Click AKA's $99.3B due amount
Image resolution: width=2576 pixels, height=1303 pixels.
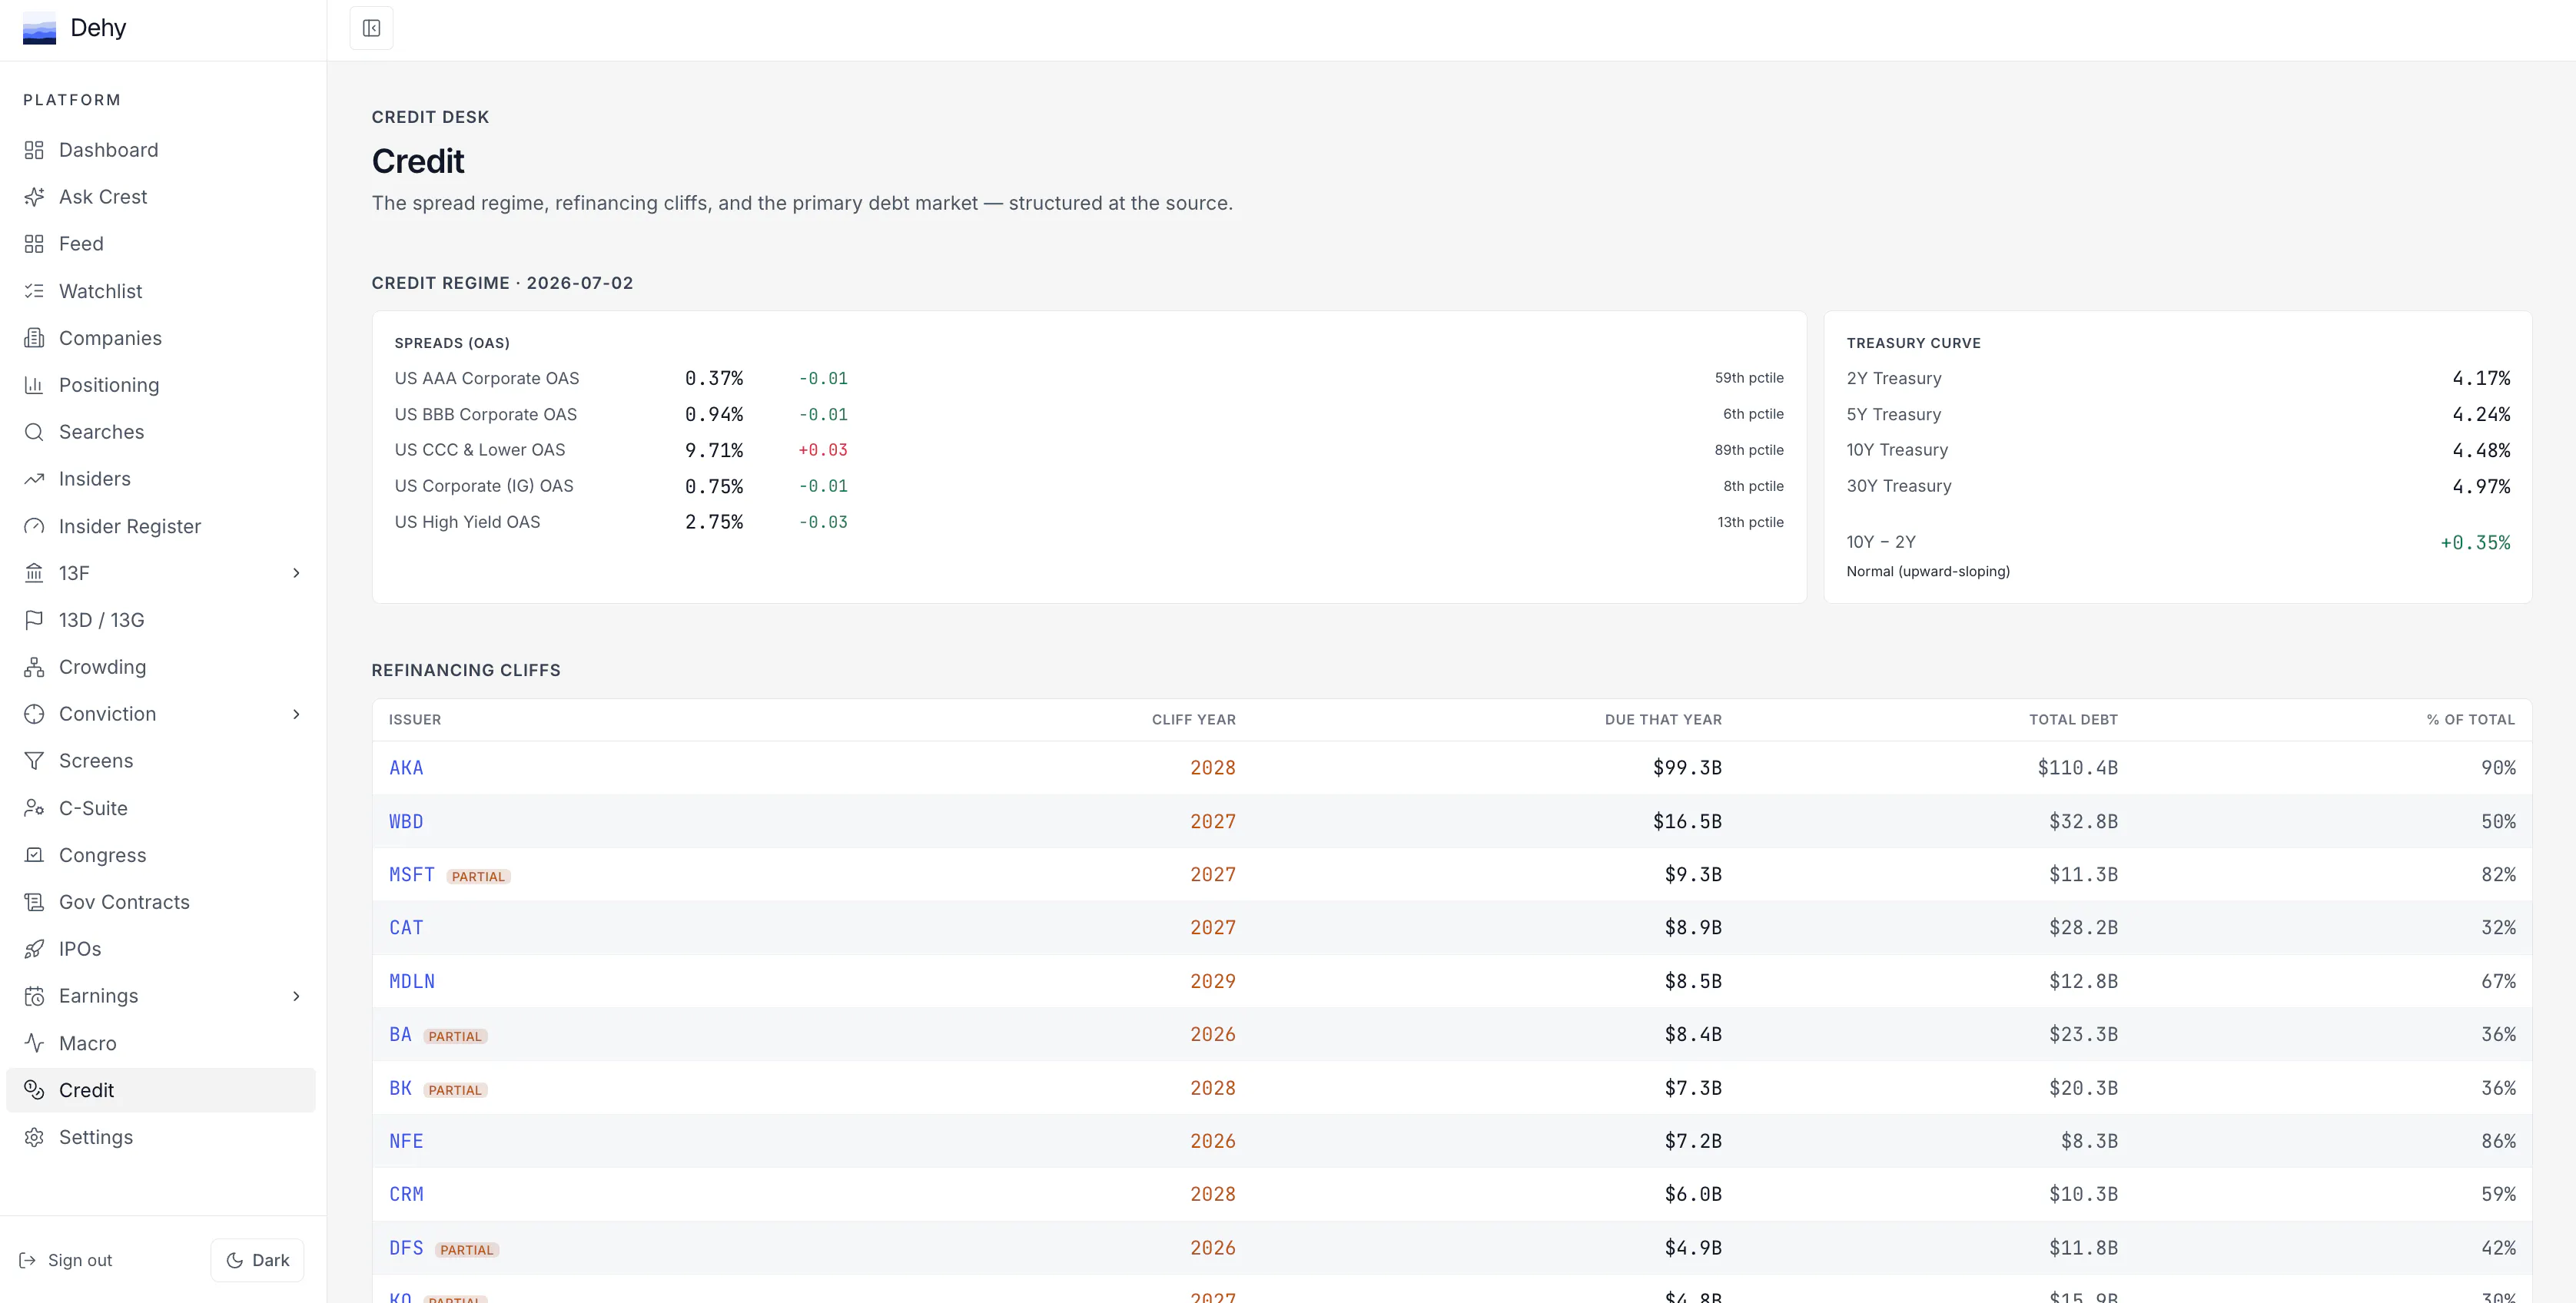coord(1687,768)
